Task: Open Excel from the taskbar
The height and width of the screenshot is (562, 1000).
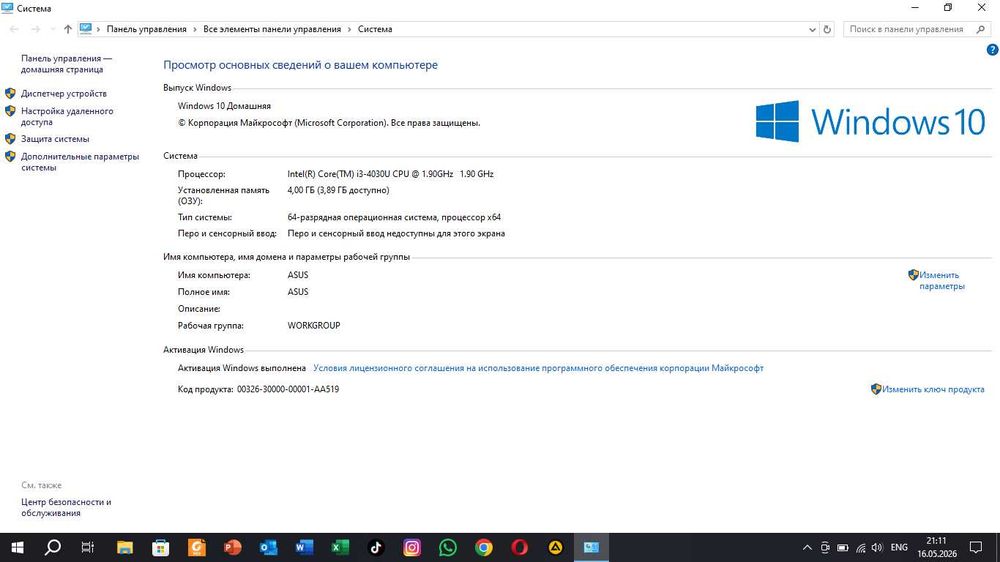Action: [x=340, y=547]
